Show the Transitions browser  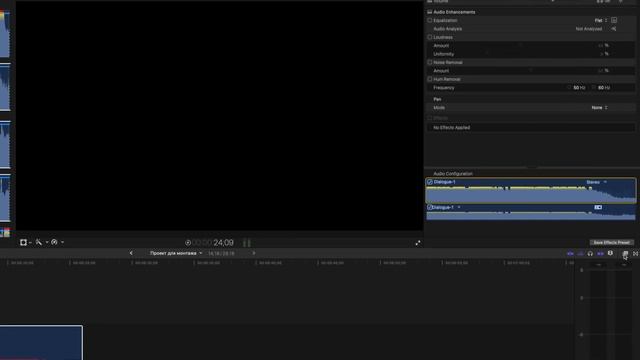coord(636,253)
